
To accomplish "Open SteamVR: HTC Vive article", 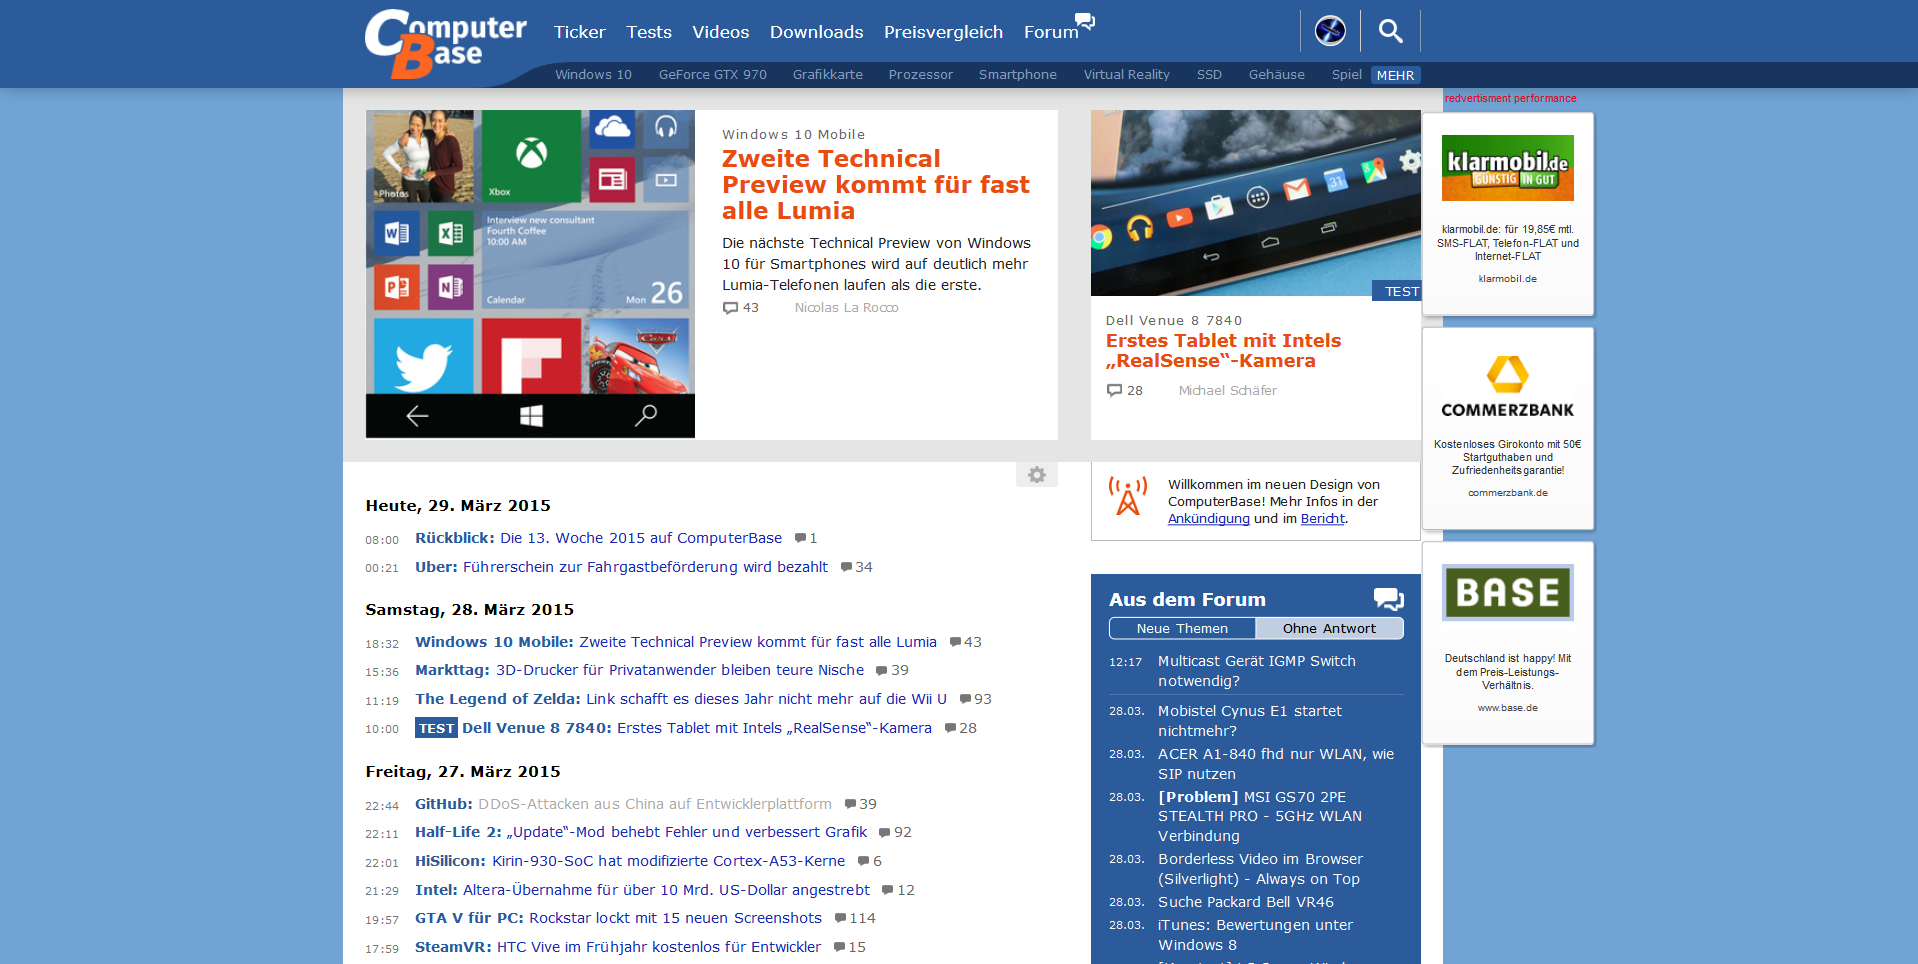I will point(618,947).
